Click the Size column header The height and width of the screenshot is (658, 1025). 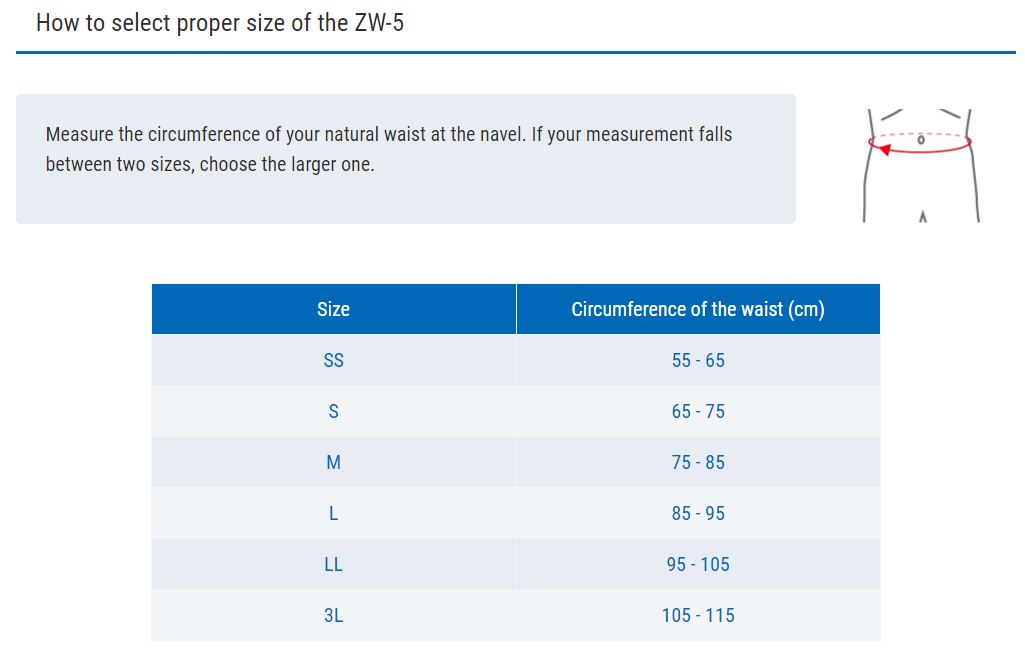point(333,309)
